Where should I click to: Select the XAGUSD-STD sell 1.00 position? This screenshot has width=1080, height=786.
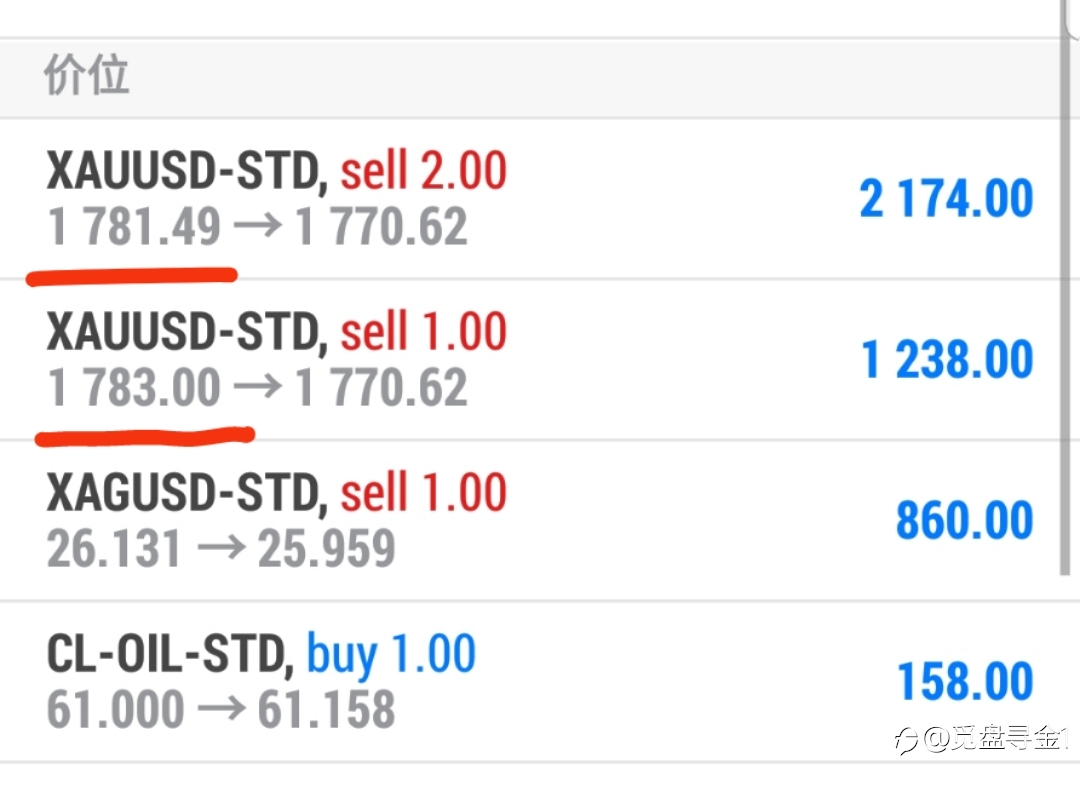[x=529, y=521]
